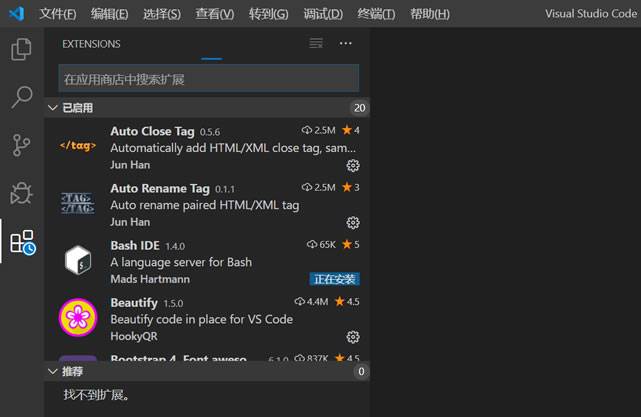Click the Beautify extension flower thumbnail
This screenshot has height=417, width=641.
point(78,318)
